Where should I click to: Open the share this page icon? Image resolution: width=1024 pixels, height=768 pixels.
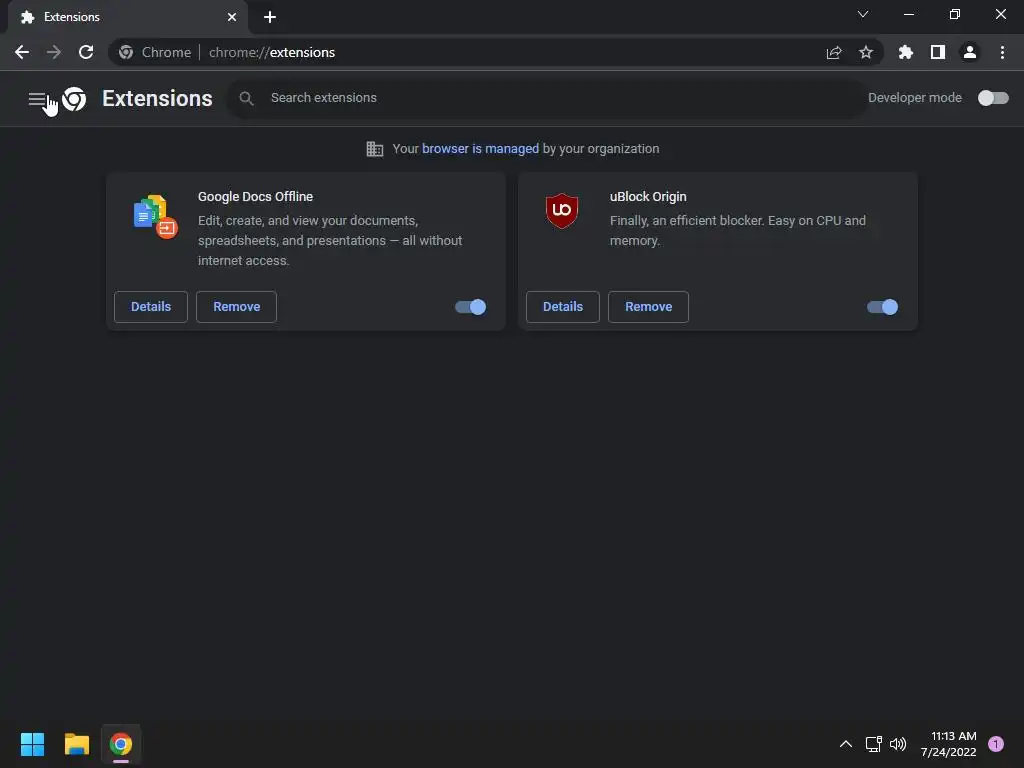pyautogui.click(x=834, y=52)
